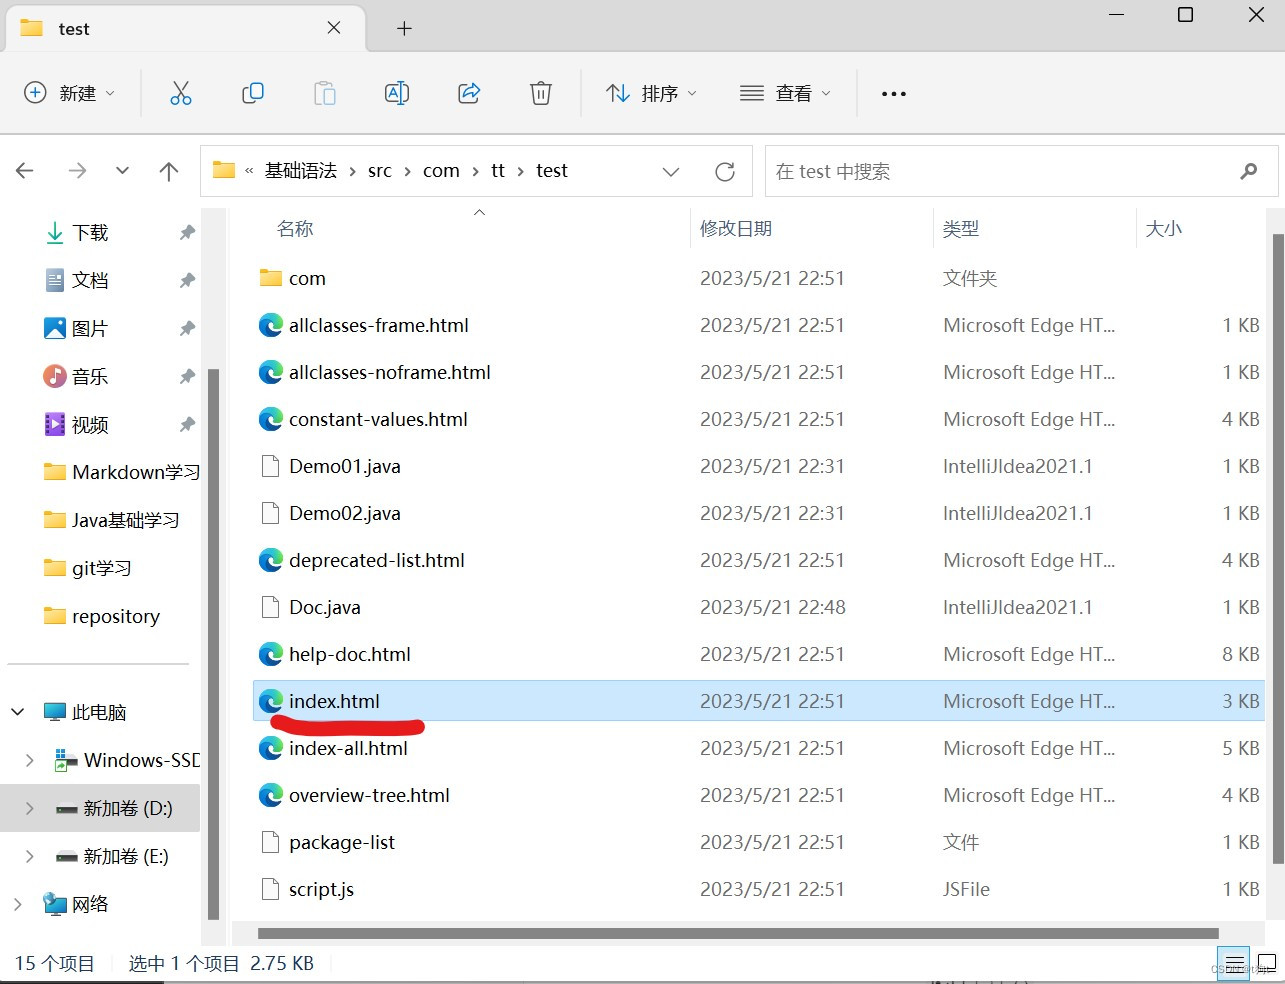Image resolution: width=1285 pixels, height=984 pixels.
Task: Click 基础语法 in the address breadcrumb
Action: pyautogui.click(x=301, y=171)
